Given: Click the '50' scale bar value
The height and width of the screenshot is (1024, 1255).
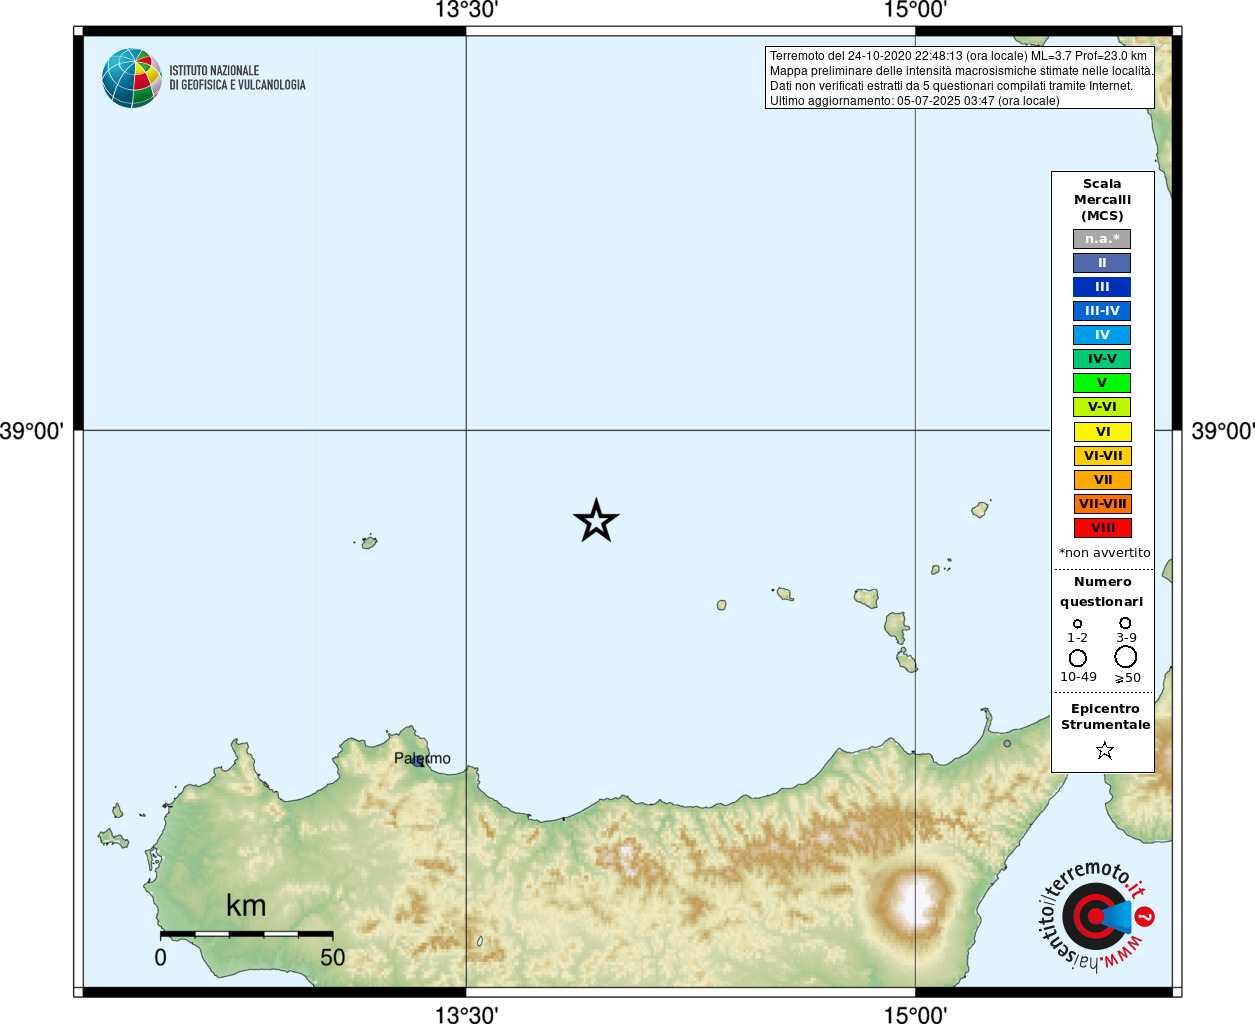Looking at the screenshot, I should [x=332, y=957].
